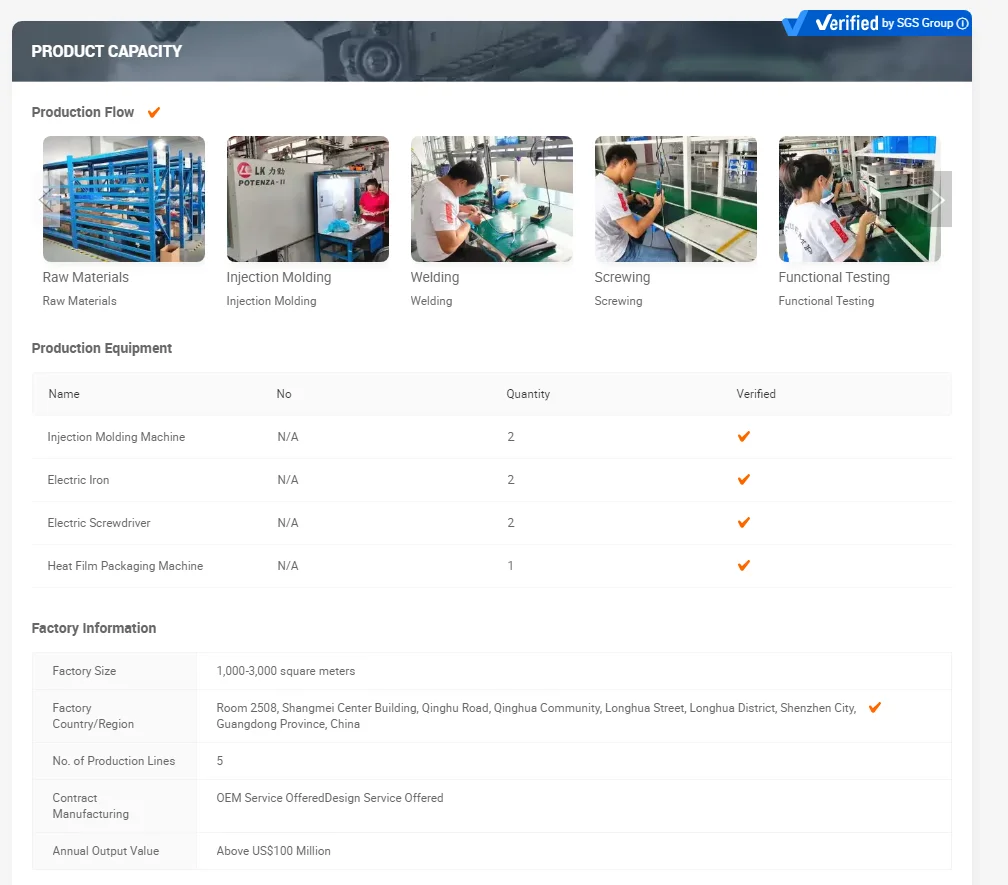Click the Shangmei Center Building factory address
The height and width of the screenshot is (885, 1008).
(536, 716)
